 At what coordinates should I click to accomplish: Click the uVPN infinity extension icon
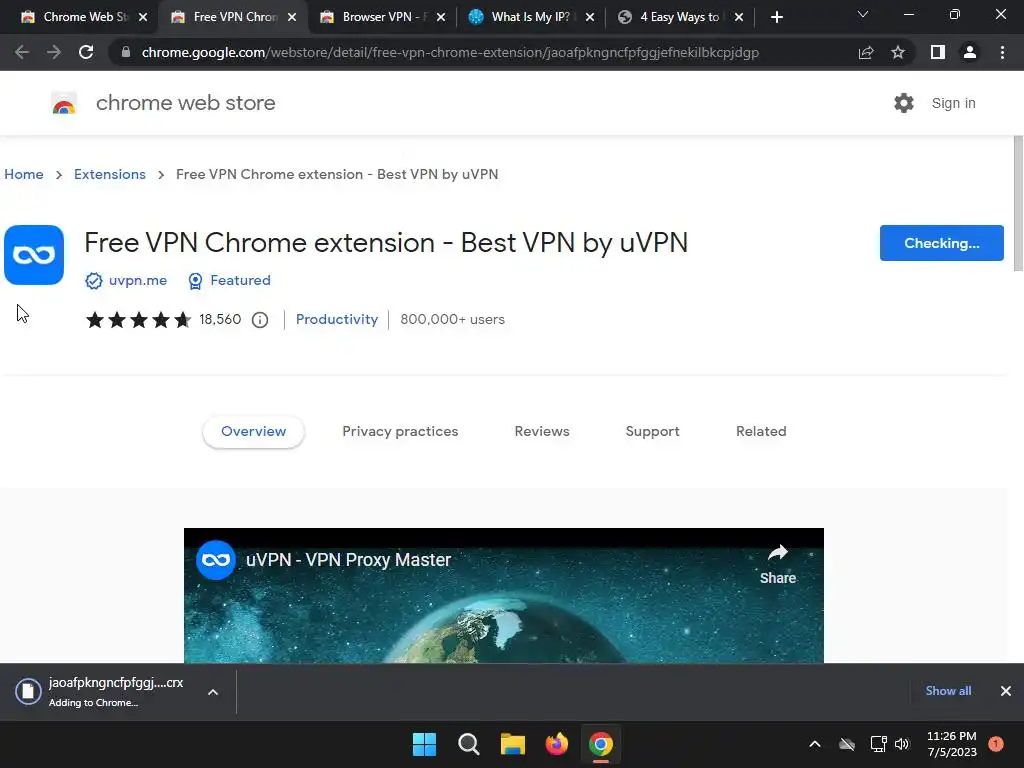[x=34, y=255]
